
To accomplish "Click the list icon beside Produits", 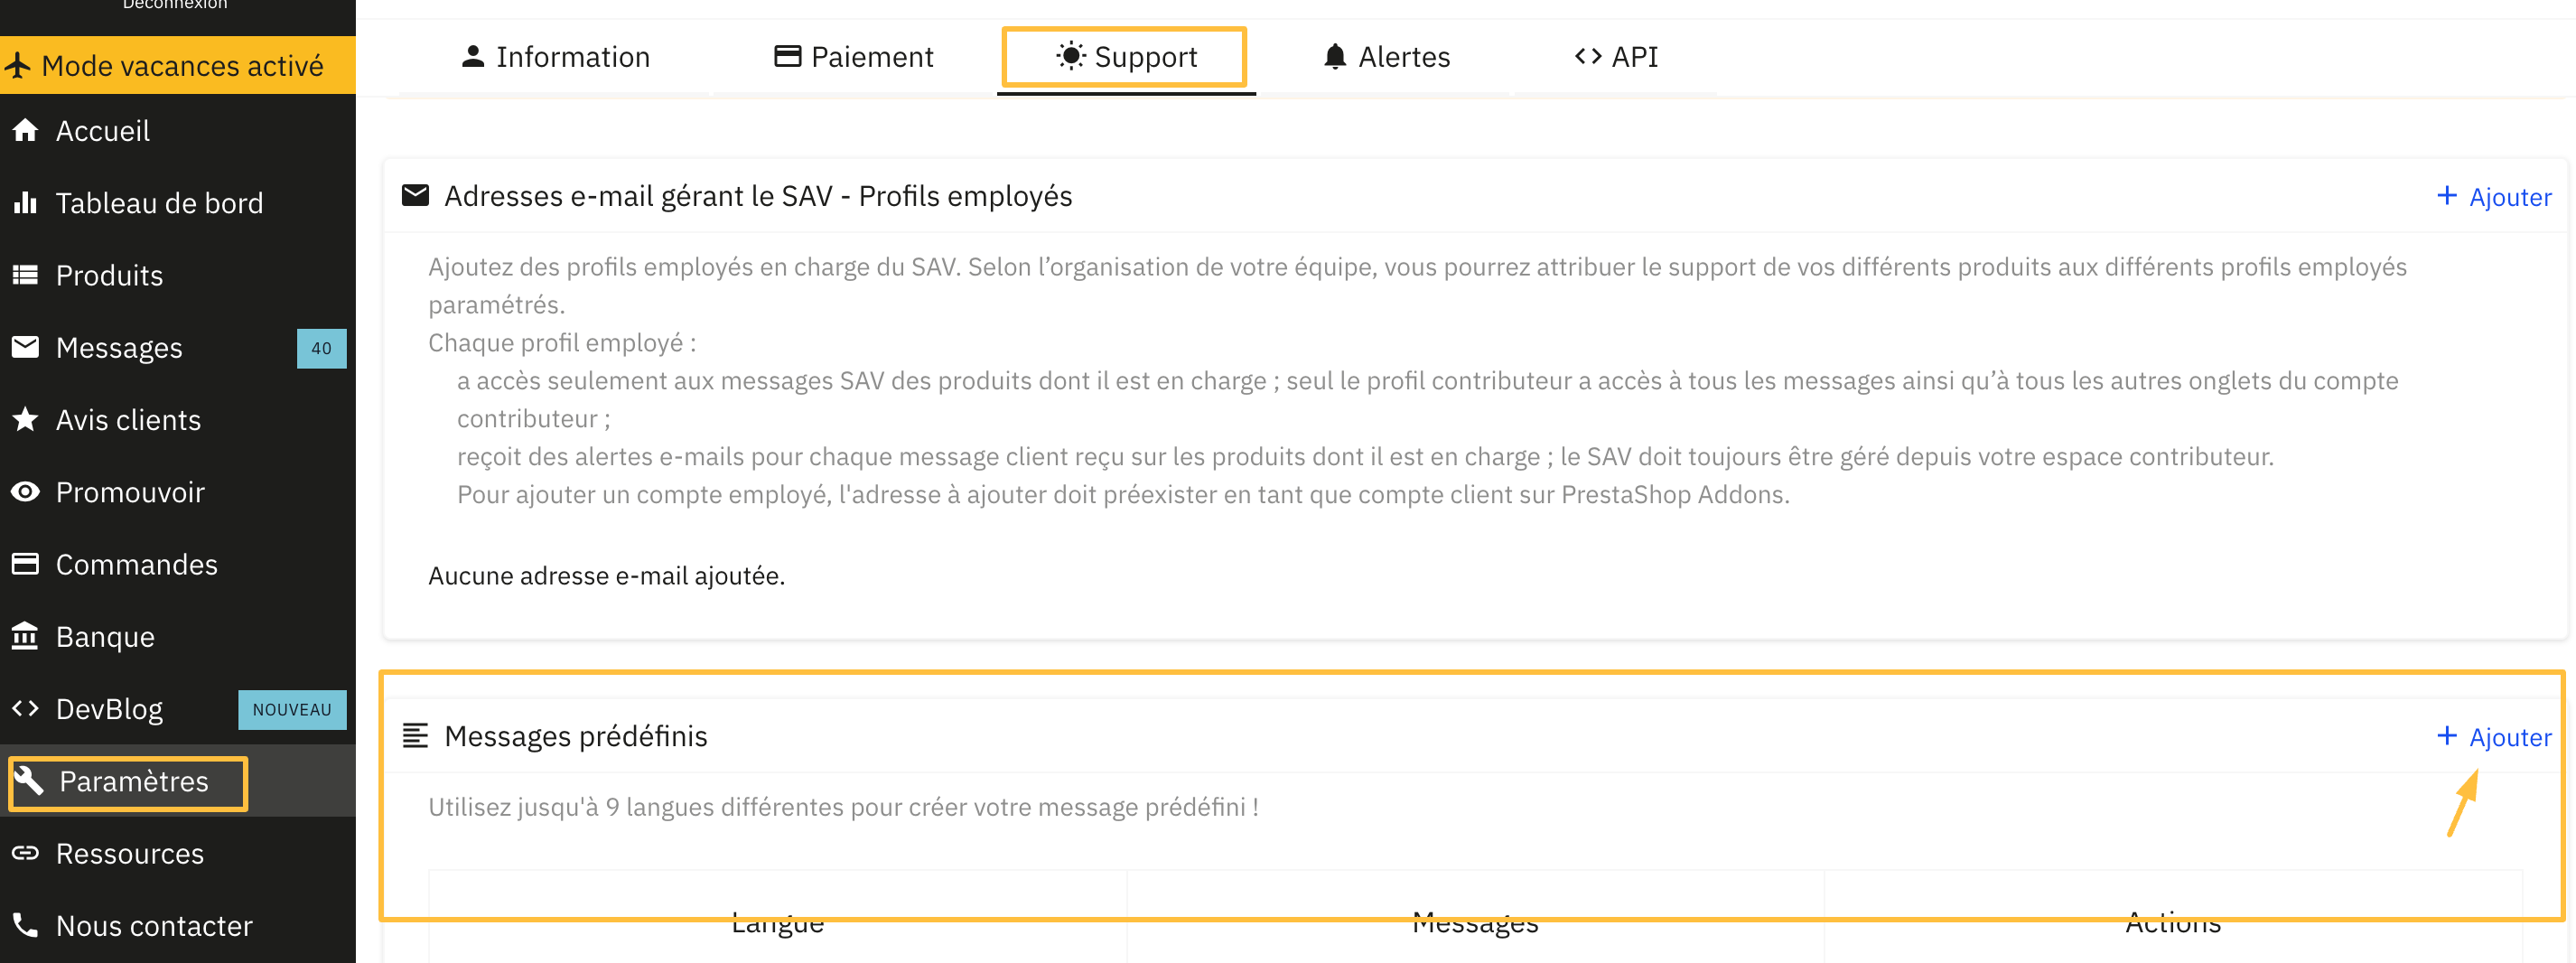I will (25, 275).
